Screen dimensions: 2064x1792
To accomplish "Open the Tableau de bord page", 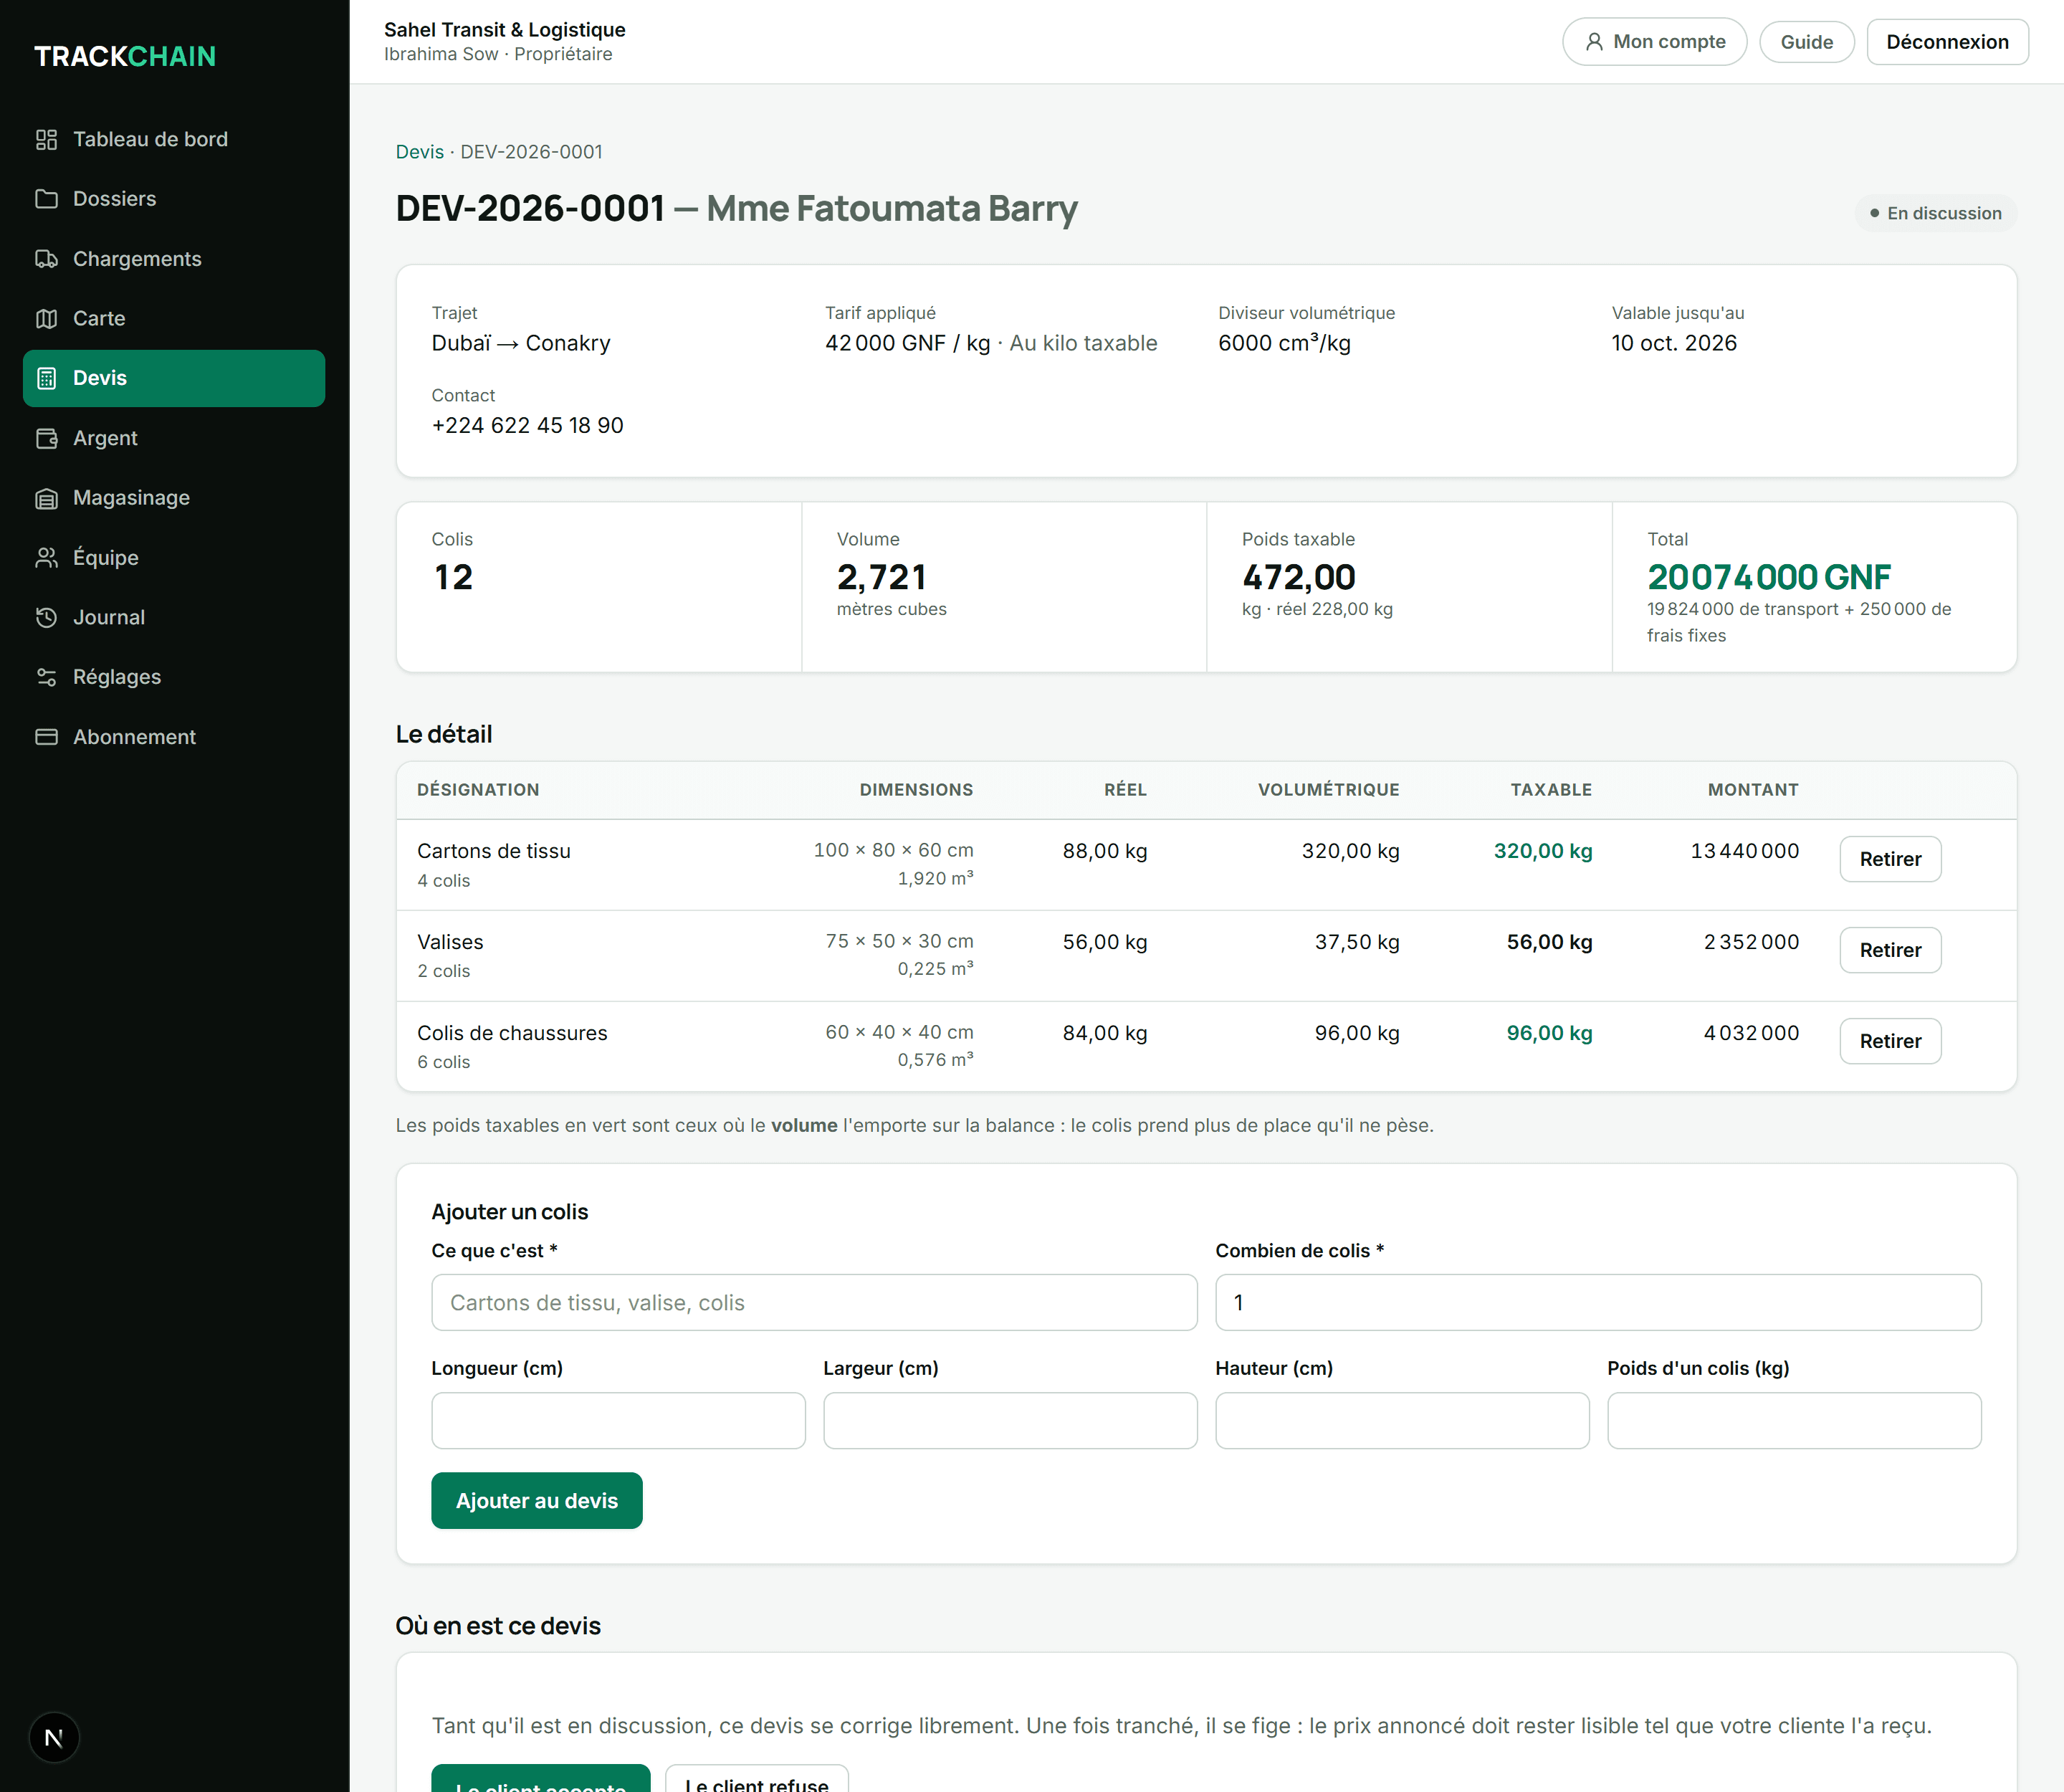I will tap(174, 139).
